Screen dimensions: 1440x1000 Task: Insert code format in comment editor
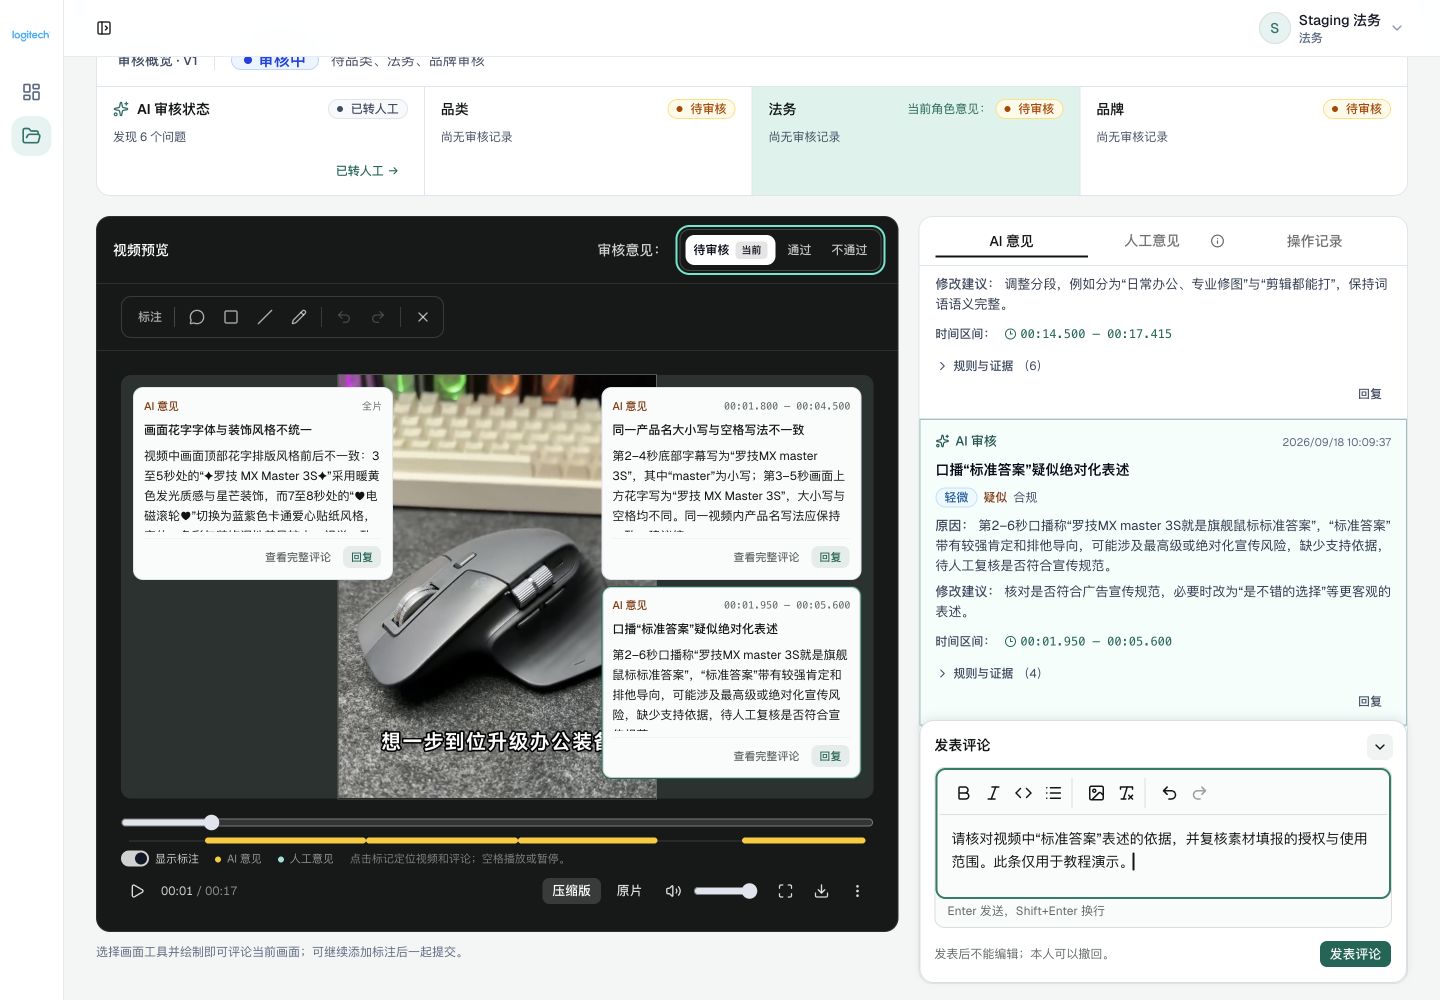click(x=1023, y=793)
